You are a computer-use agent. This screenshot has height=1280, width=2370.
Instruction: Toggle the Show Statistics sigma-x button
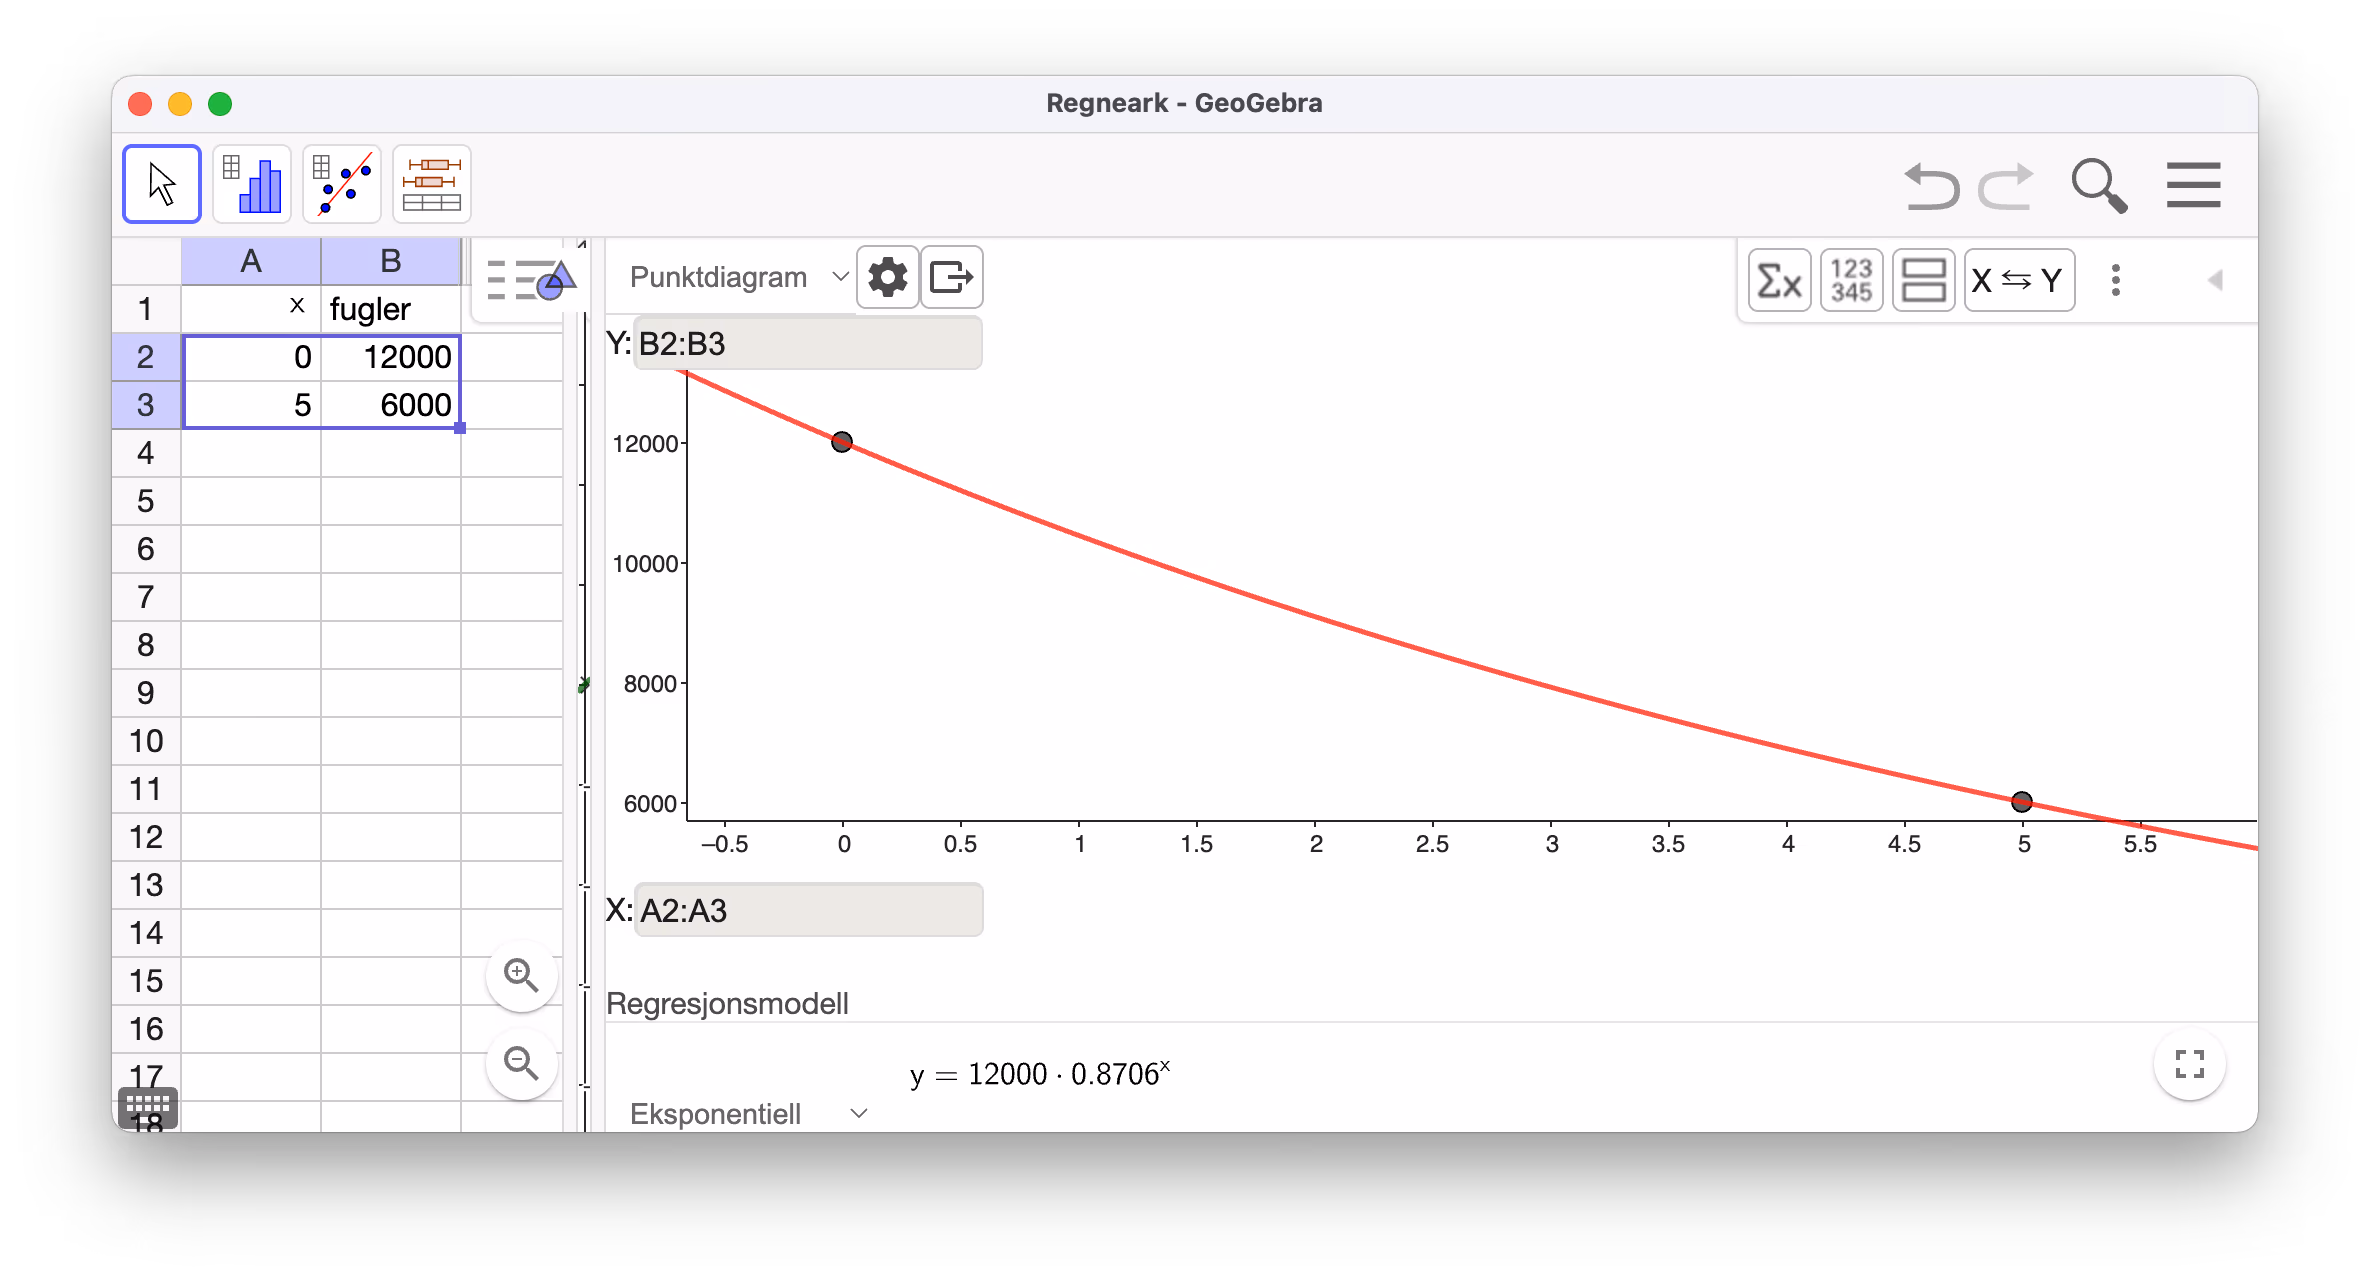click(1779, 280)
